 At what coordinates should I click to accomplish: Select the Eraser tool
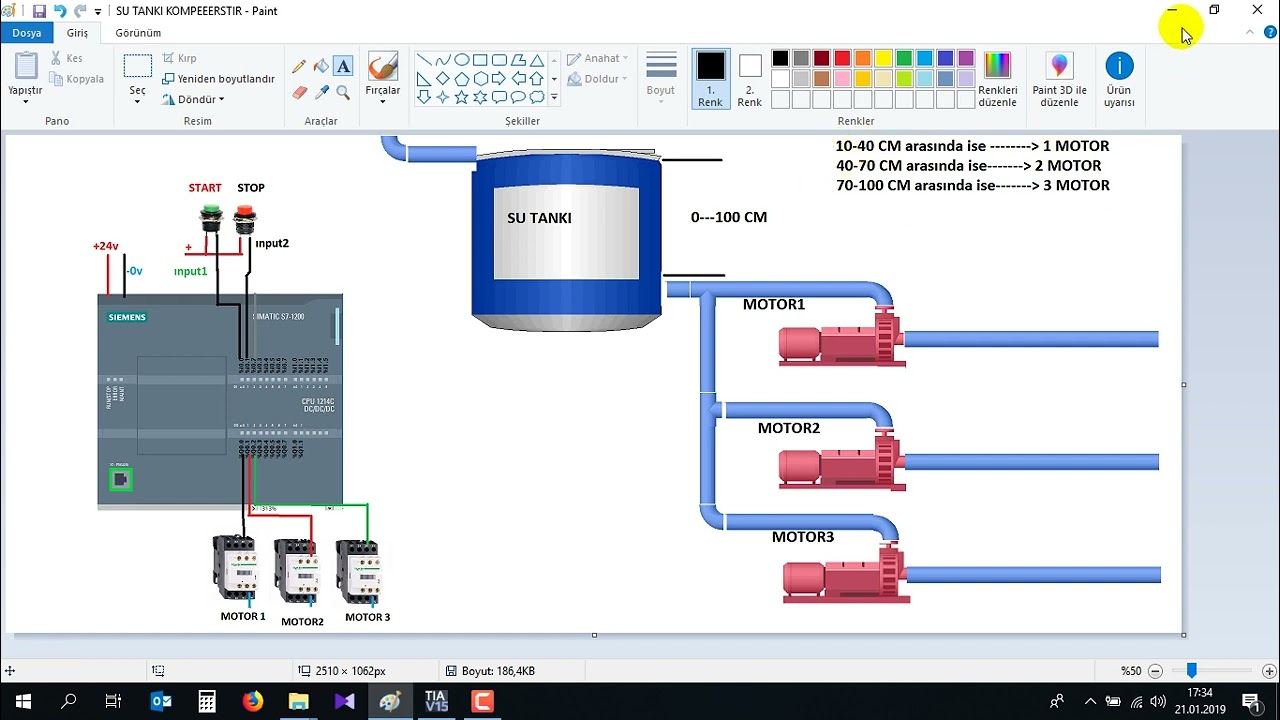pos(299,92)
